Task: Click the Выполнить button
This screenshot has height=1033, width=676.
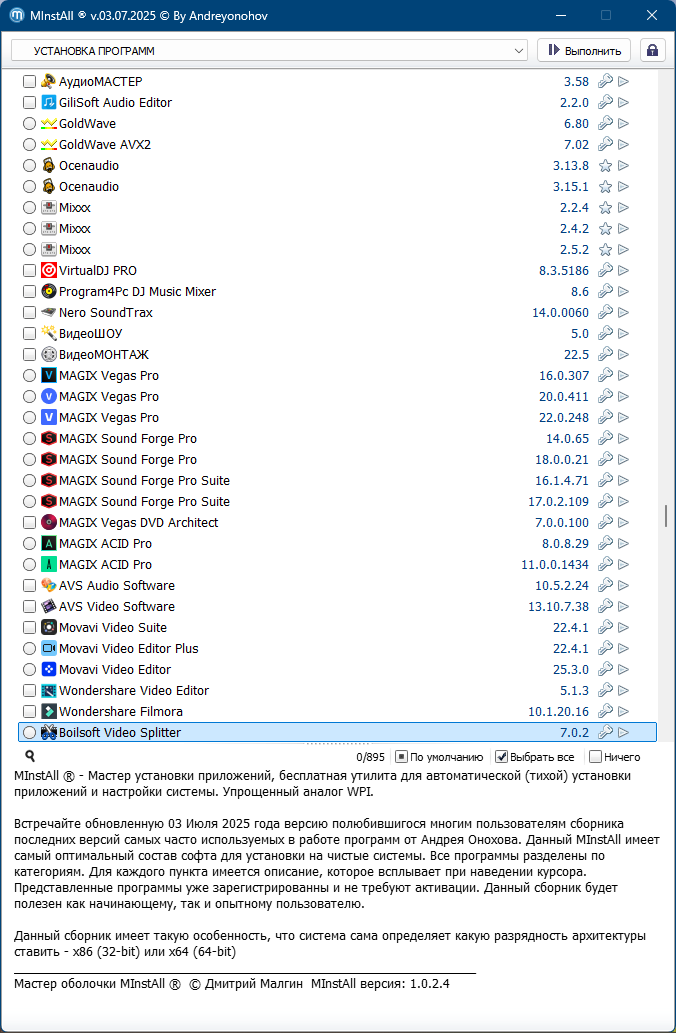Action: (x=584, y=51)
